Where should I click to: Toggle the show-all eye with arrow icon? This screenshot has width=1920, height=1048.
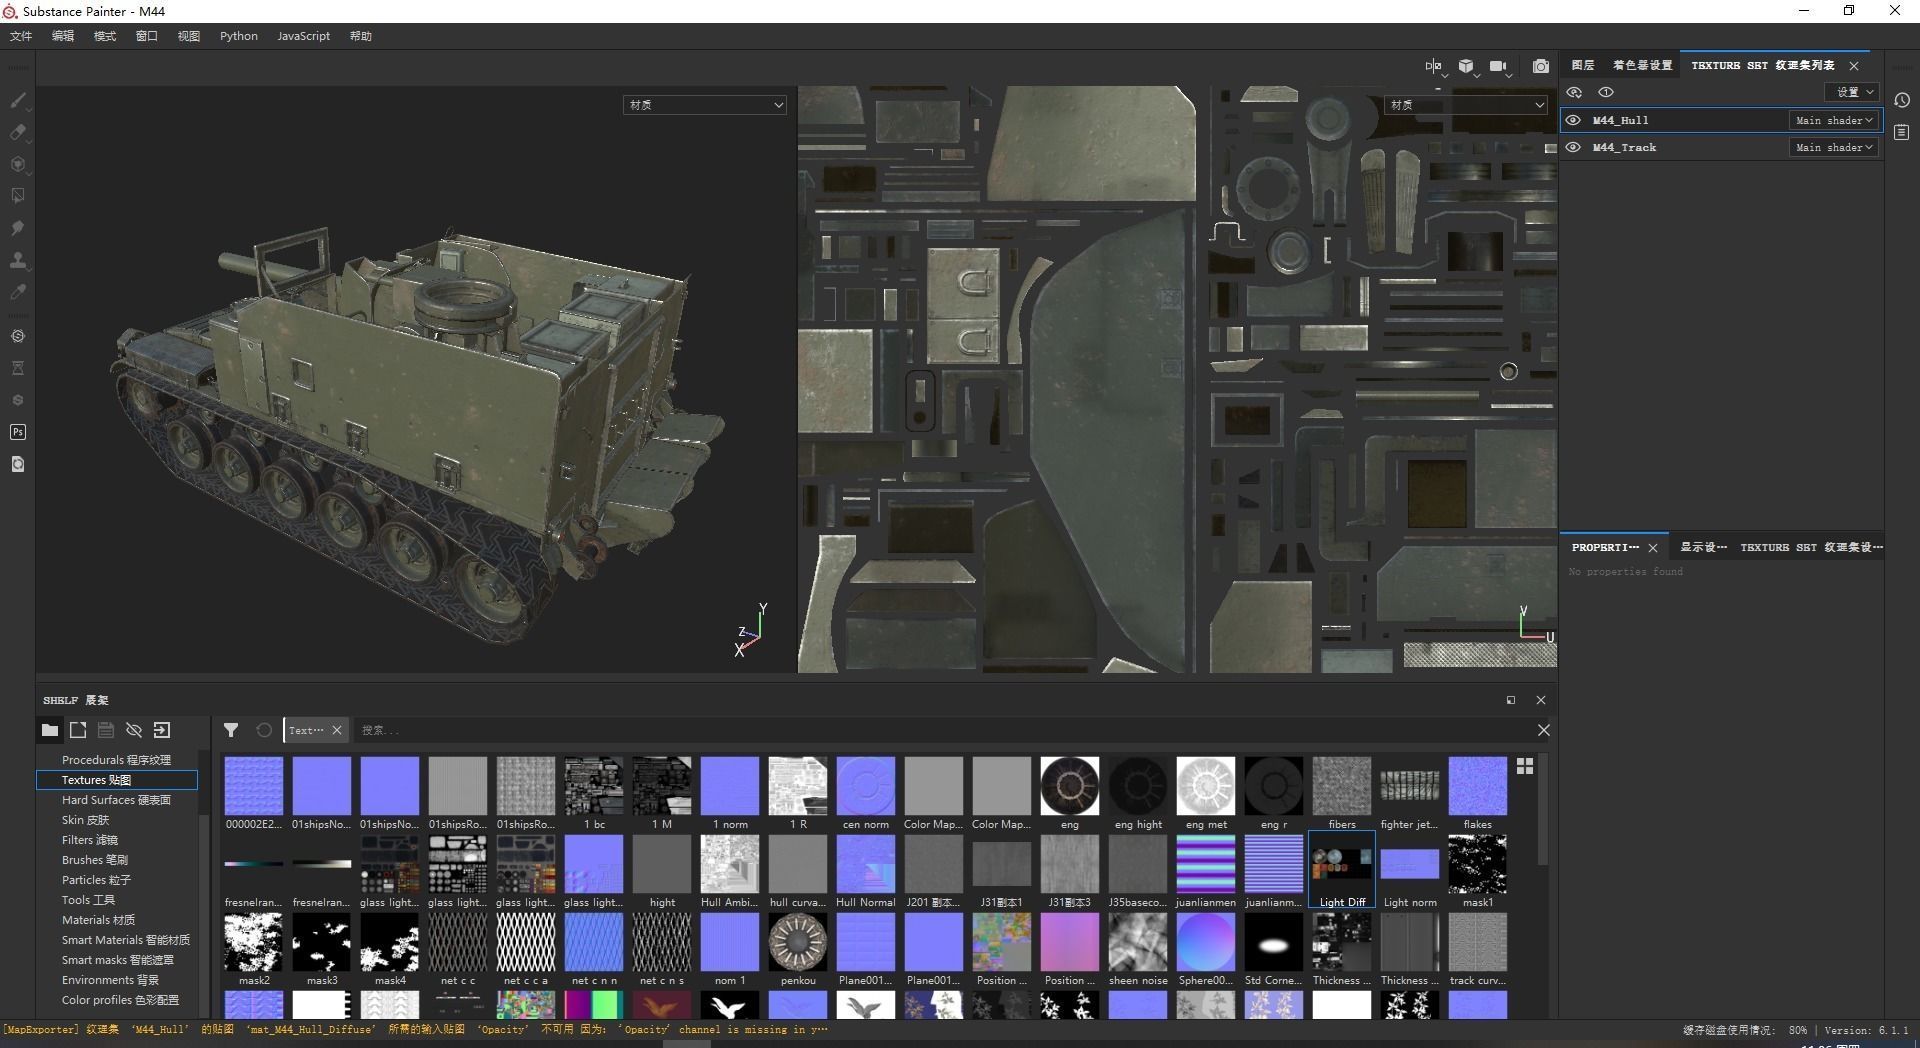click(x=1574, y=92)
